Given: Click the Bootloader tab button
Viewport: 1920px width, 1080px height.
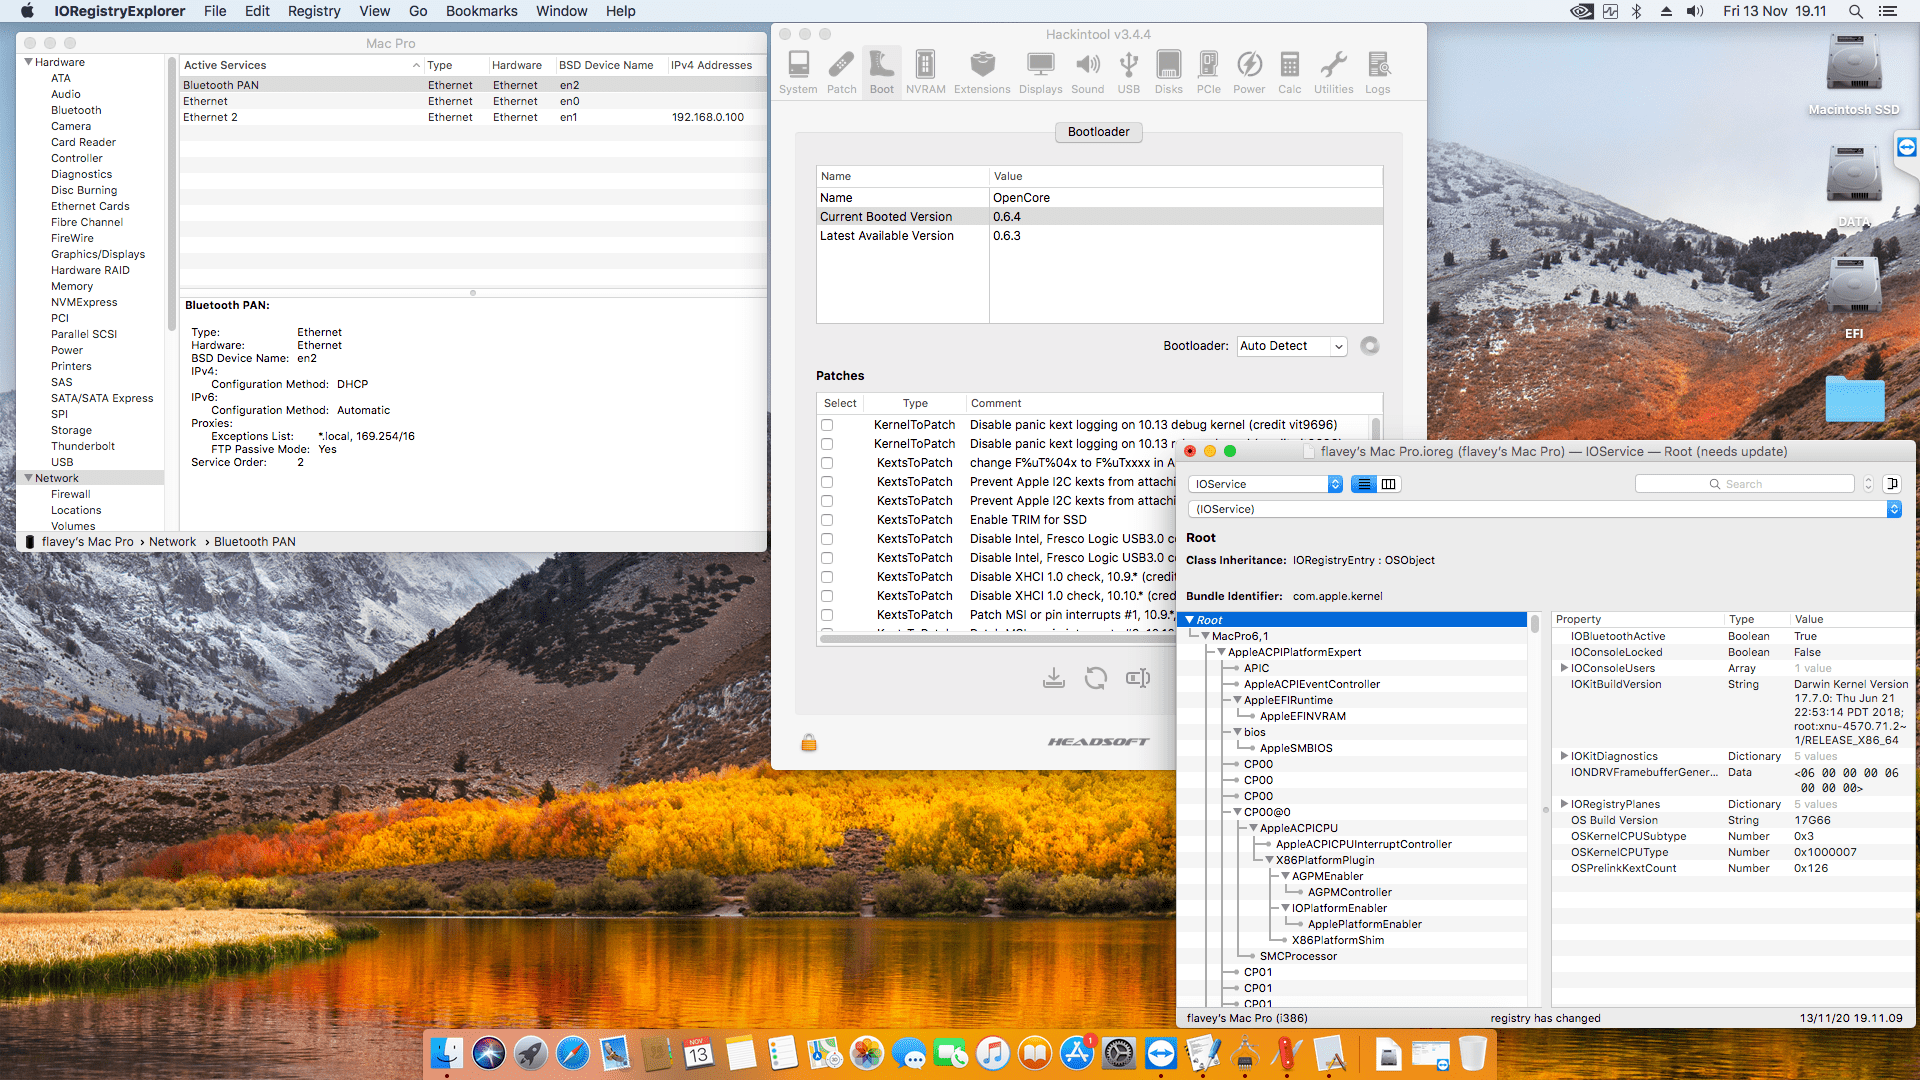Looking at the screenshot, I should pos(1098,132).
